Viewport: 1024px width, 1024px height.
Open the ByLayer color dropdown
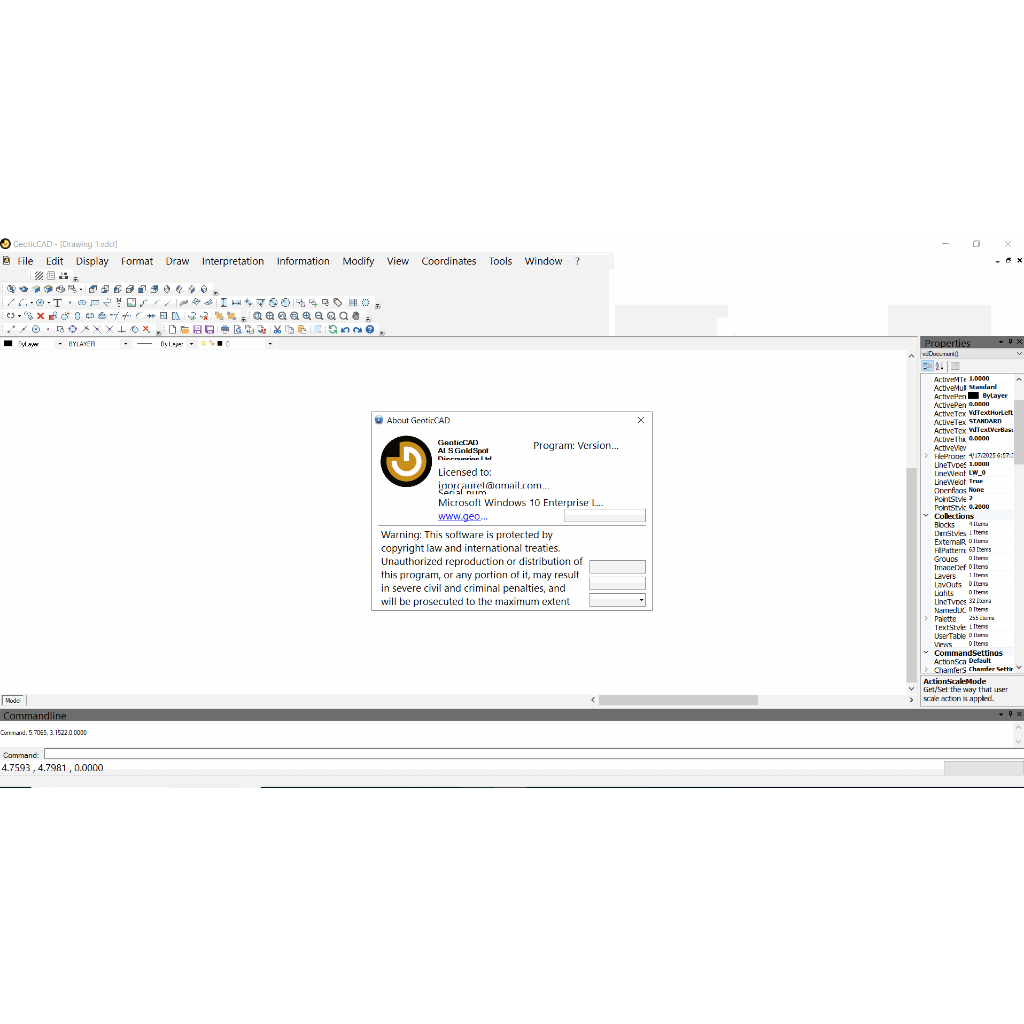pos(60,344)
